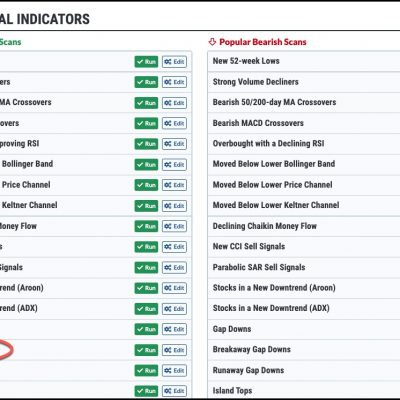
Task: Edit the Upper Price Channel scan
Action: click(x=174, y=185)
